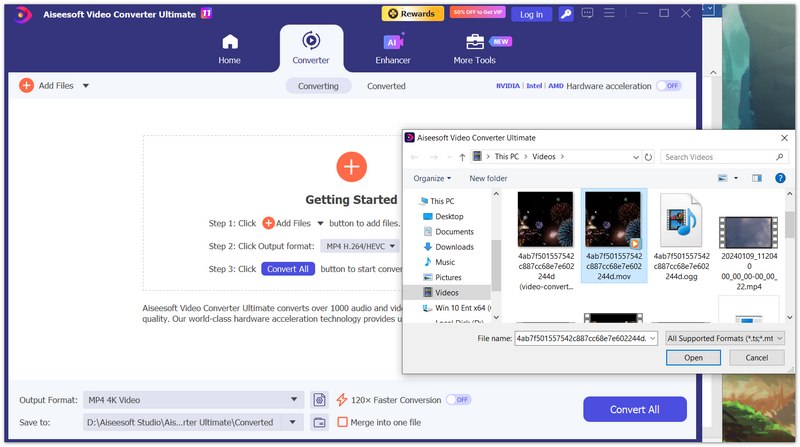Go up one folder level arrow
This screenshot has width=800, height=447.
(462, 157)
